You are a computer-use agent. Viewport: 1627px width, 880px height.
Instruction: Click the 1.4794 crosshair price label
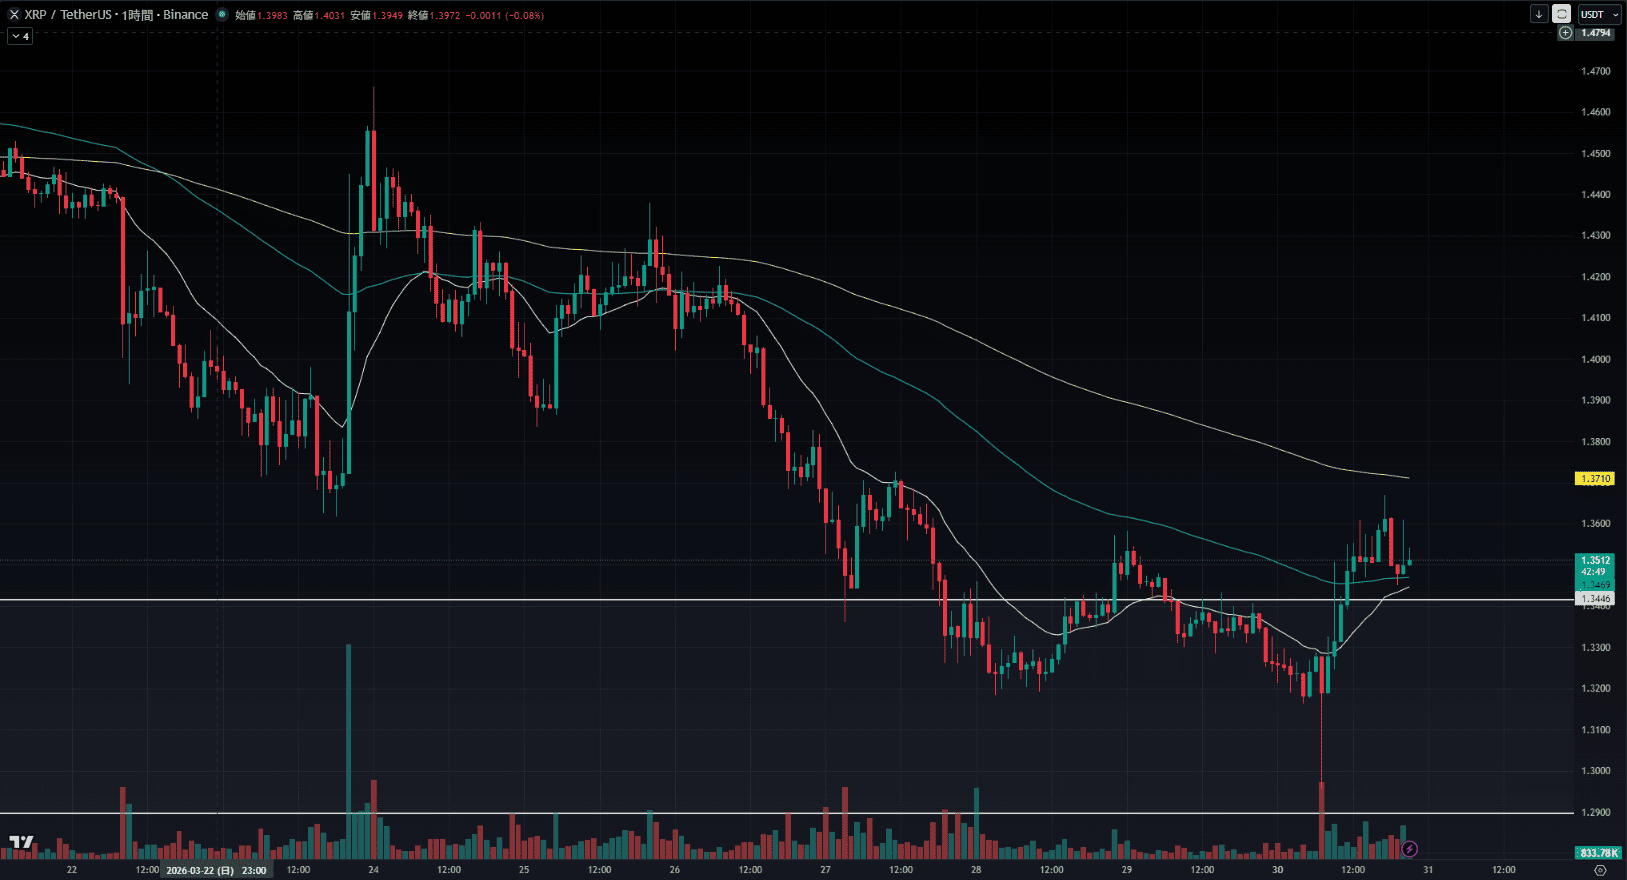(x=1596, y=33)
